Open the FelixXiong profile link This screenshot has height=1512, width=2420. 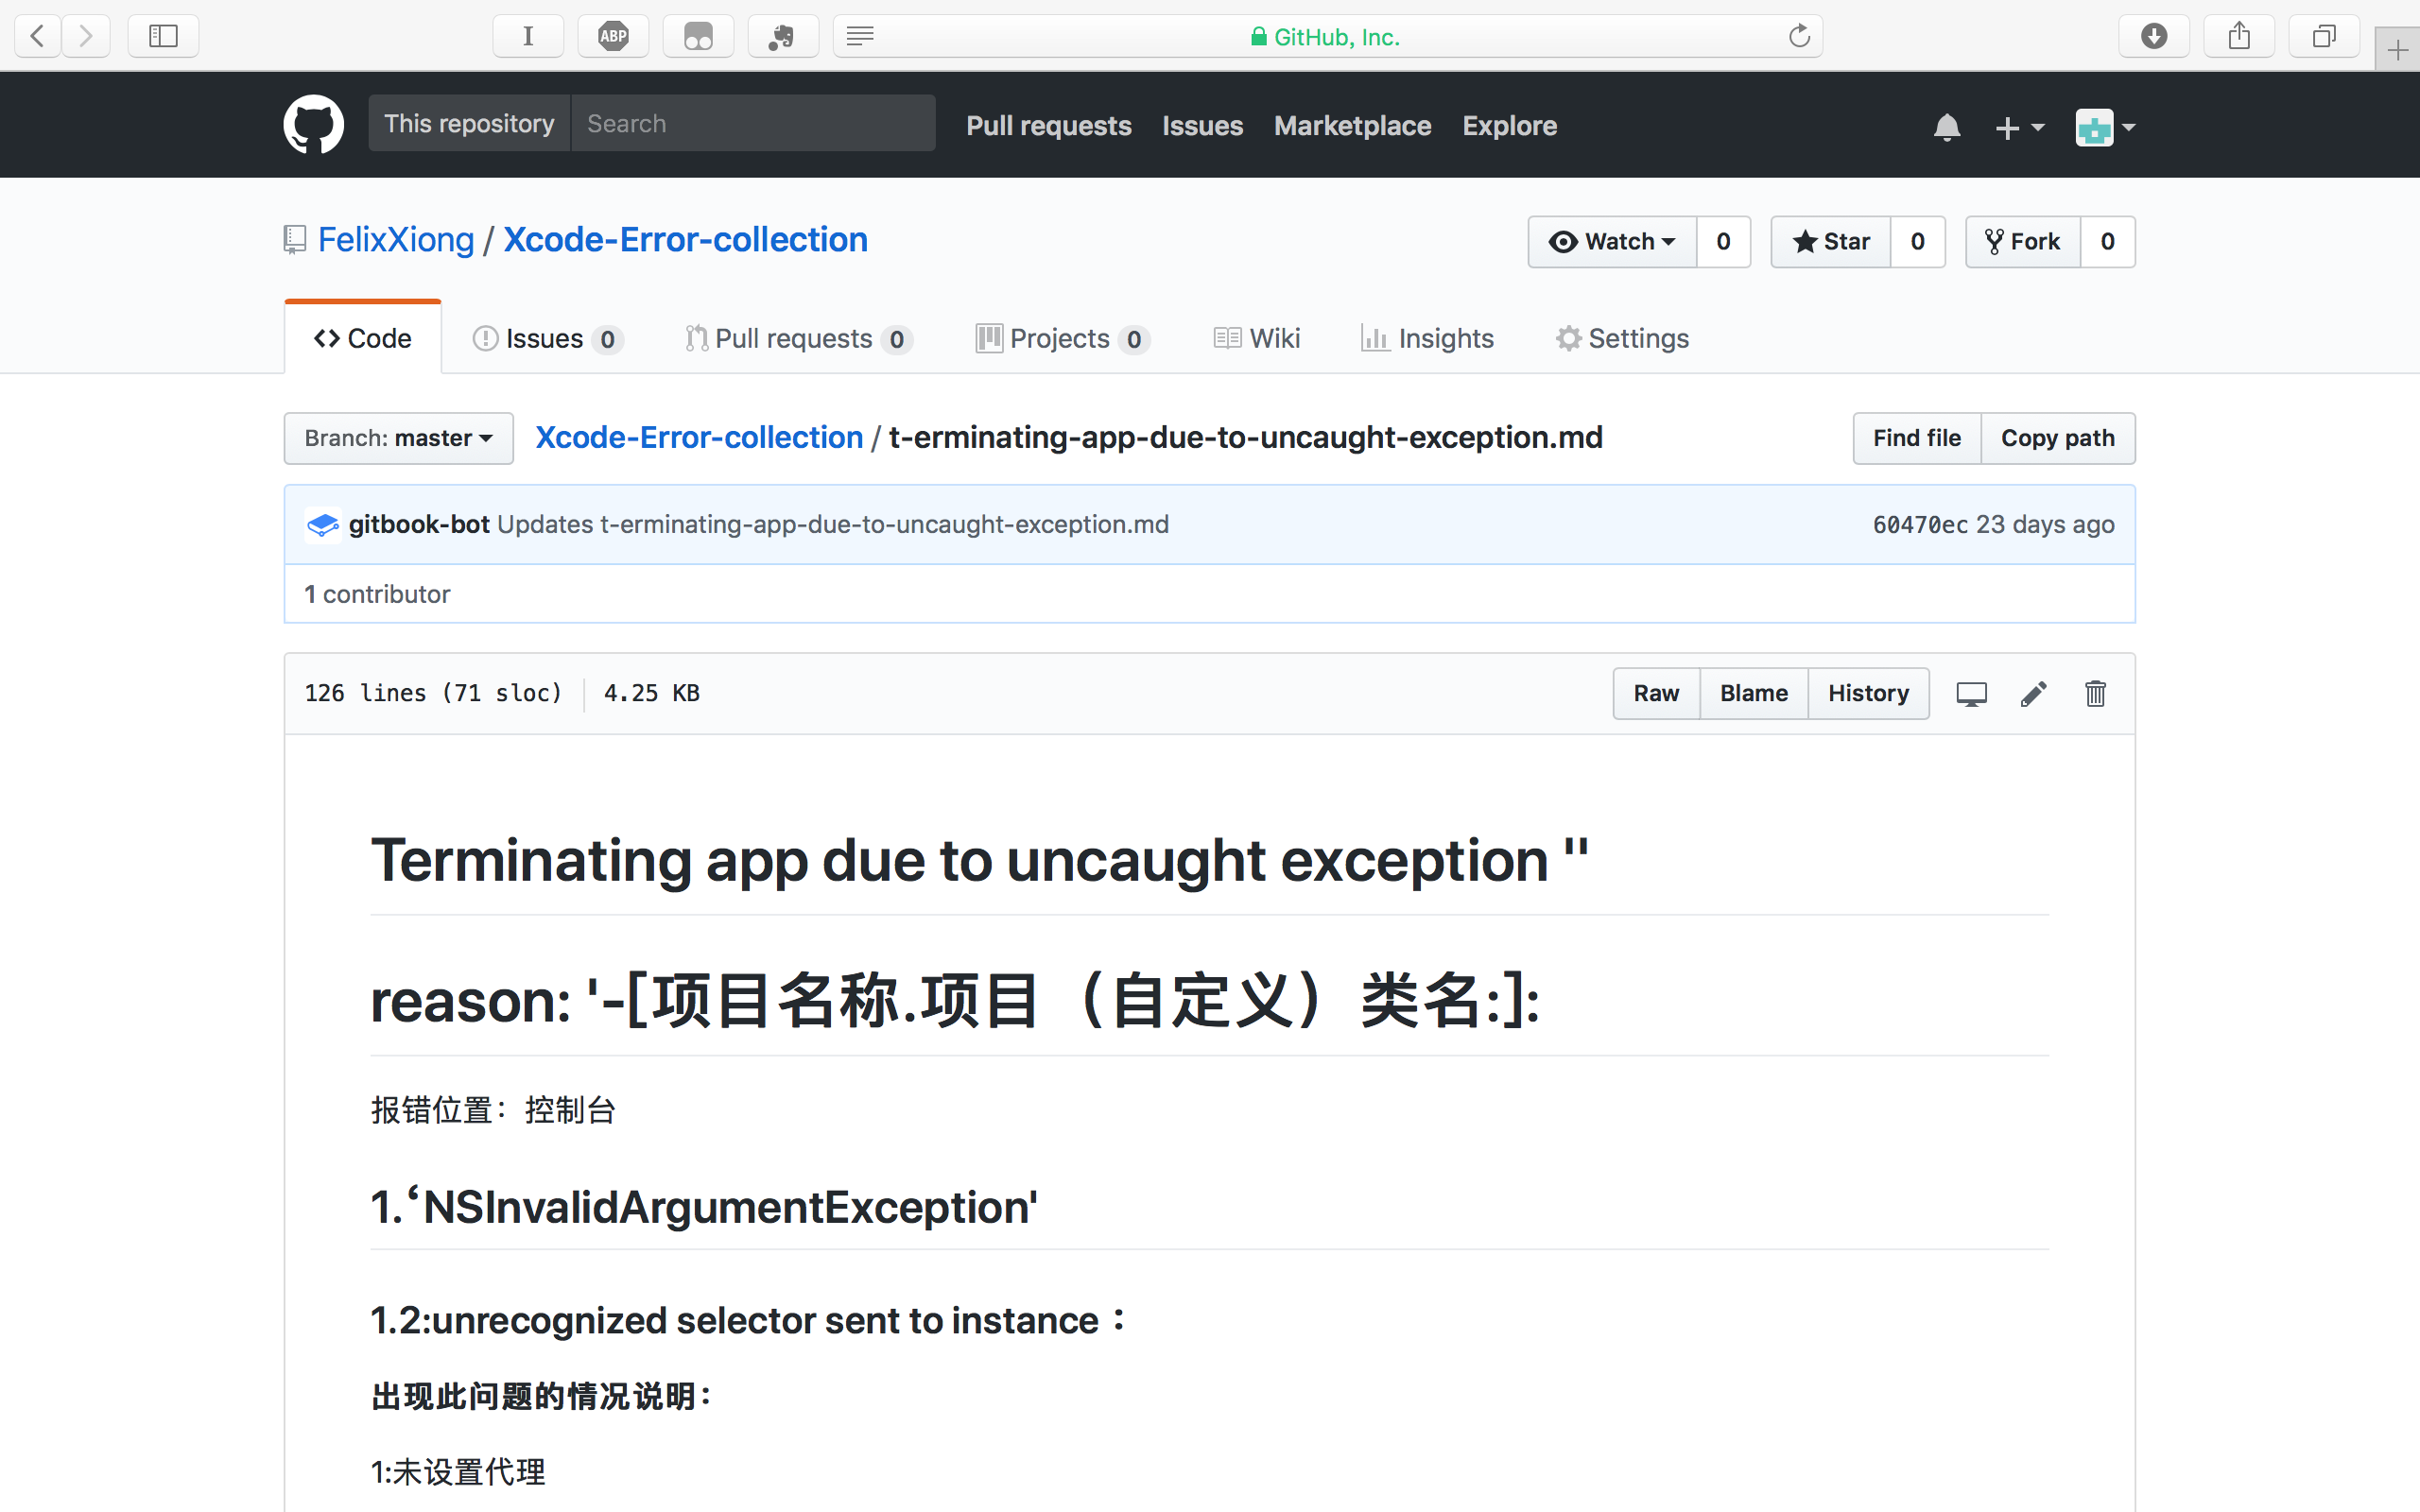(396, 240)
